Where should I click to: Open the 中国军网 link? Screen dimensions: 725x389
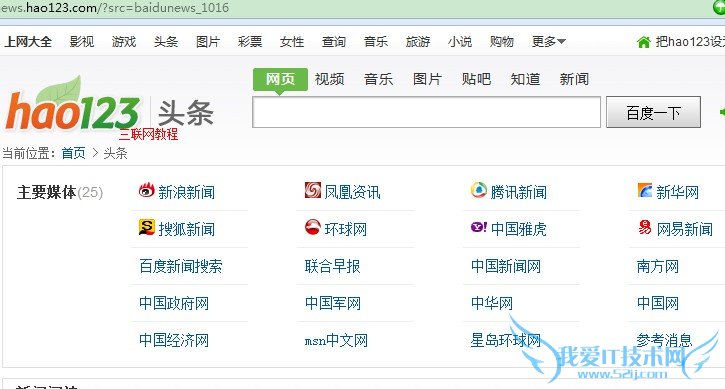coord(333,303)
